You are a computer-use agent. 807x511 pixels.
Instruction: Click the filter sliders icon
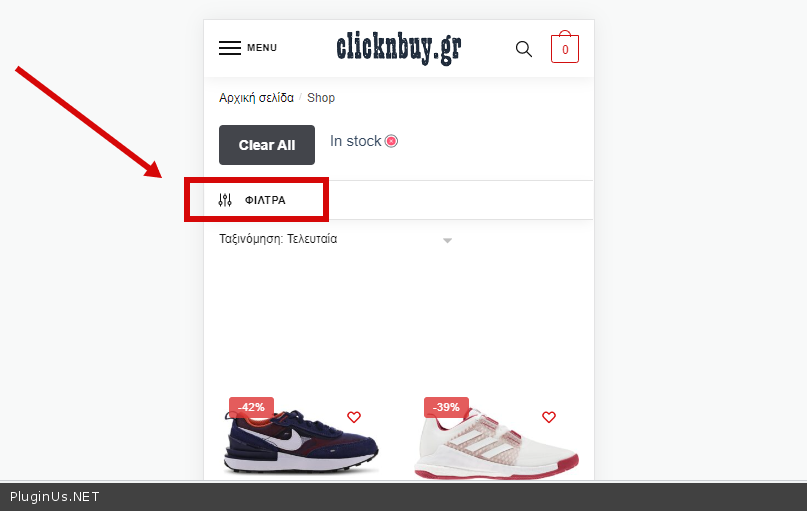click(x=225, y=200)
